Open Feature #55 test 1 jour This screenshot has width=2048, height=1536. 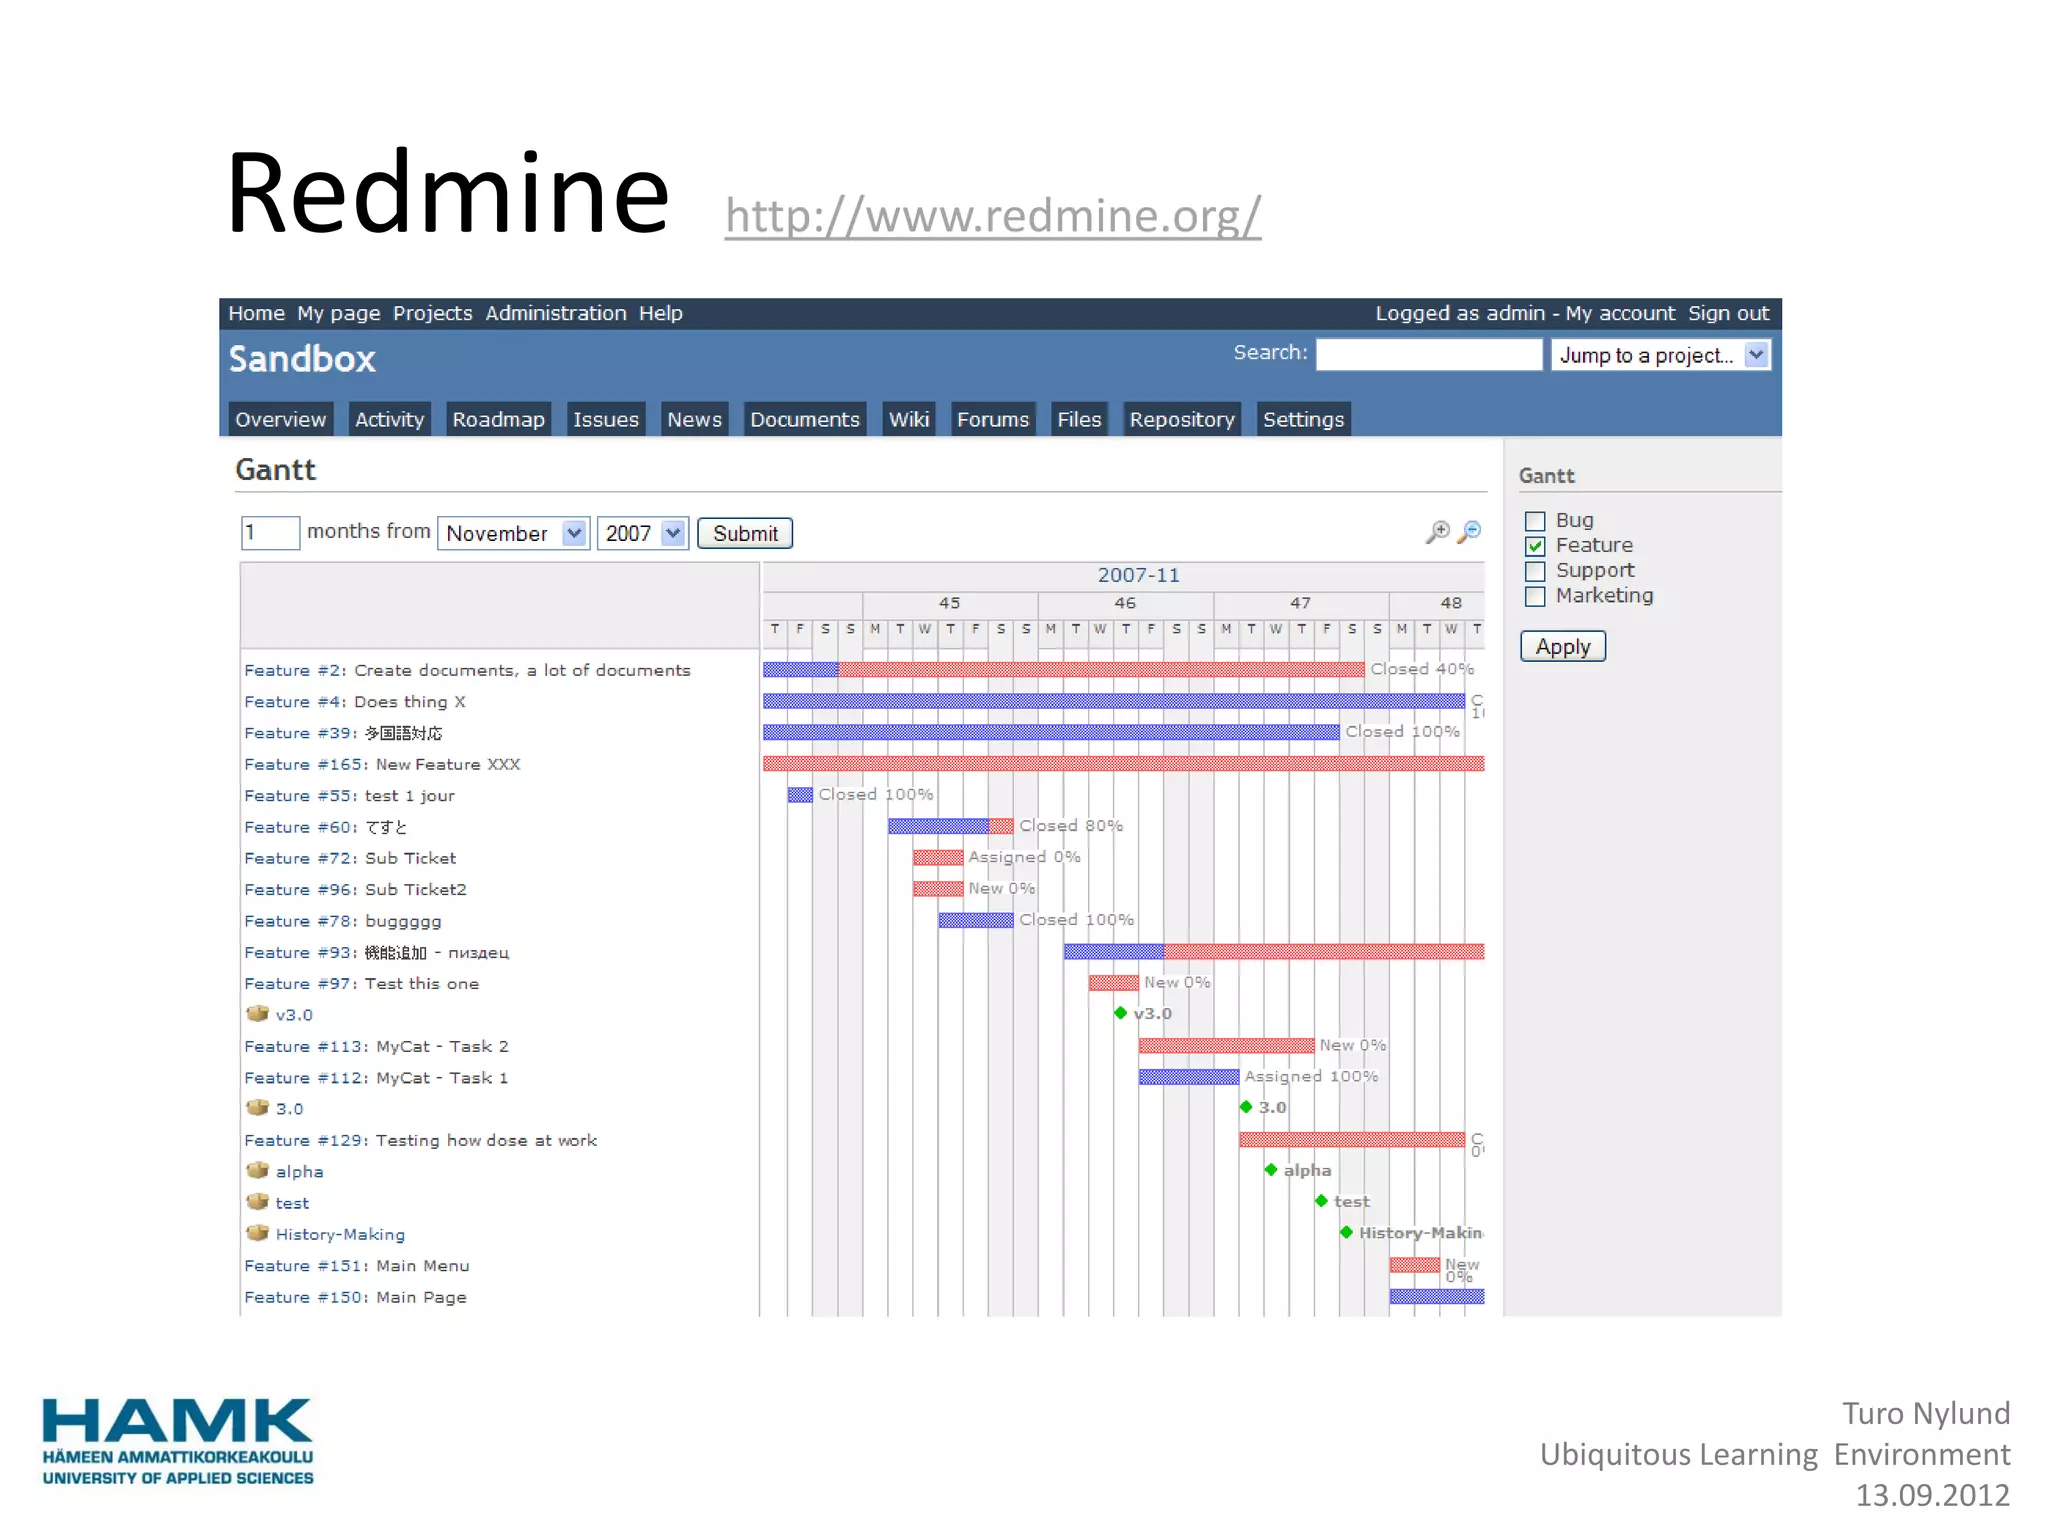349,795
